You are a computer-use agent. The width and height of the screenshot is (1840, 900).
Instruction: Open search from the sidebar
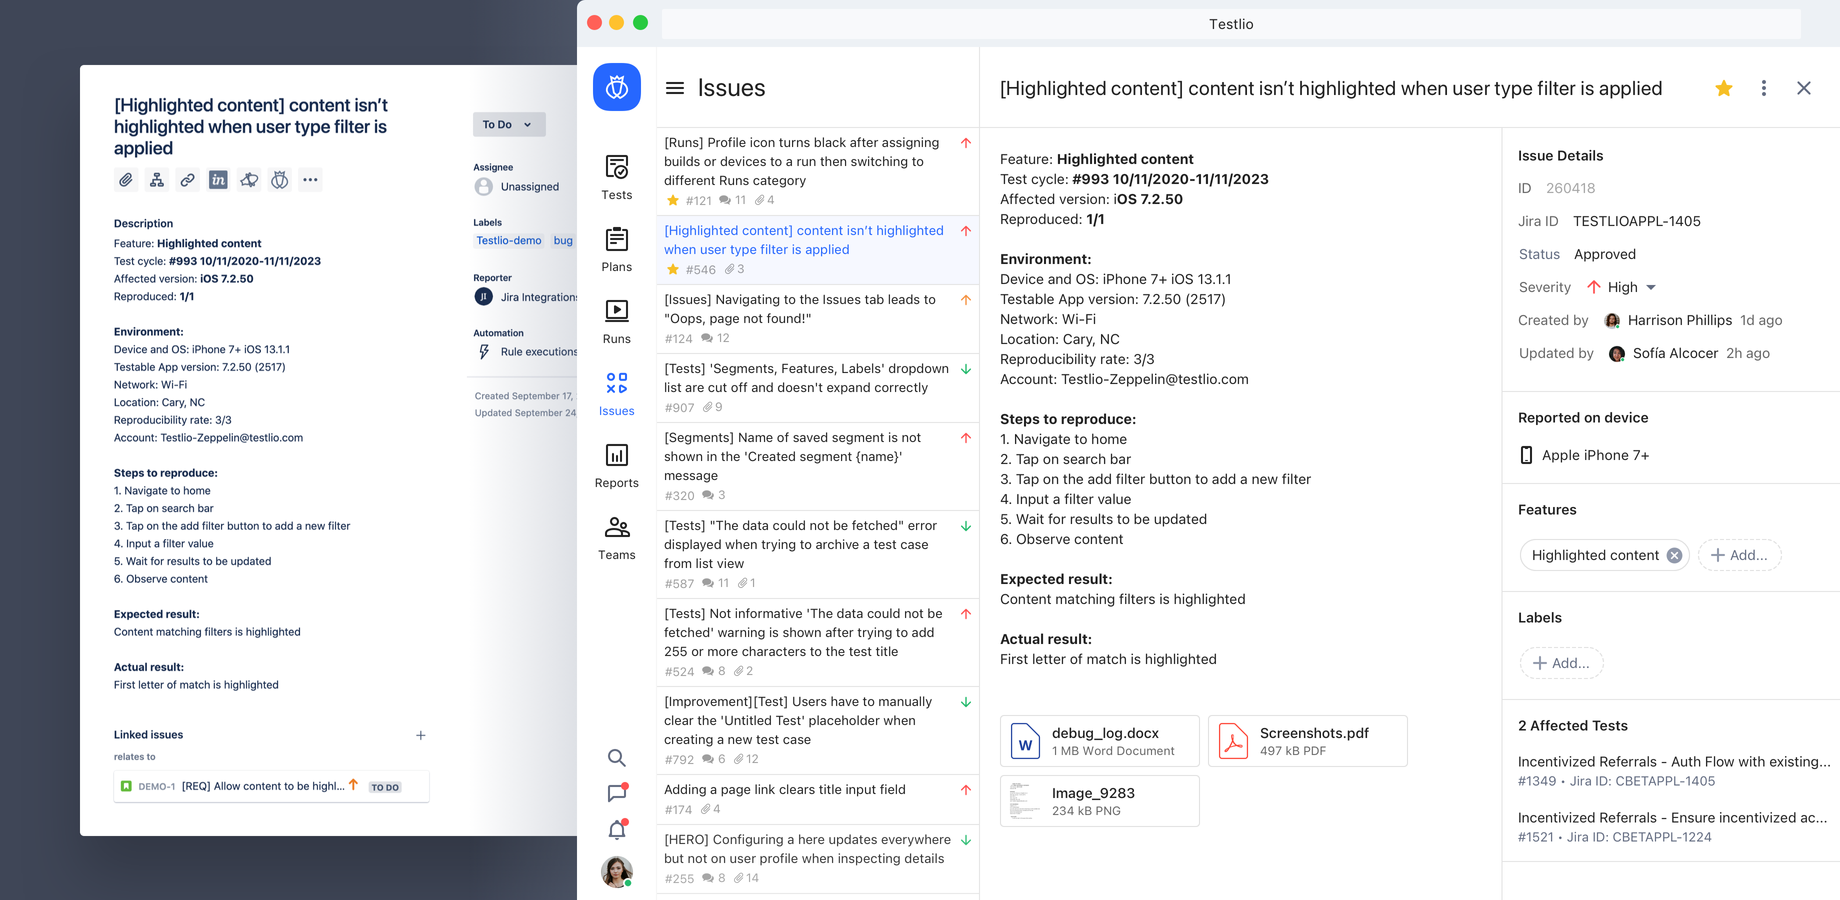point(617,757)
